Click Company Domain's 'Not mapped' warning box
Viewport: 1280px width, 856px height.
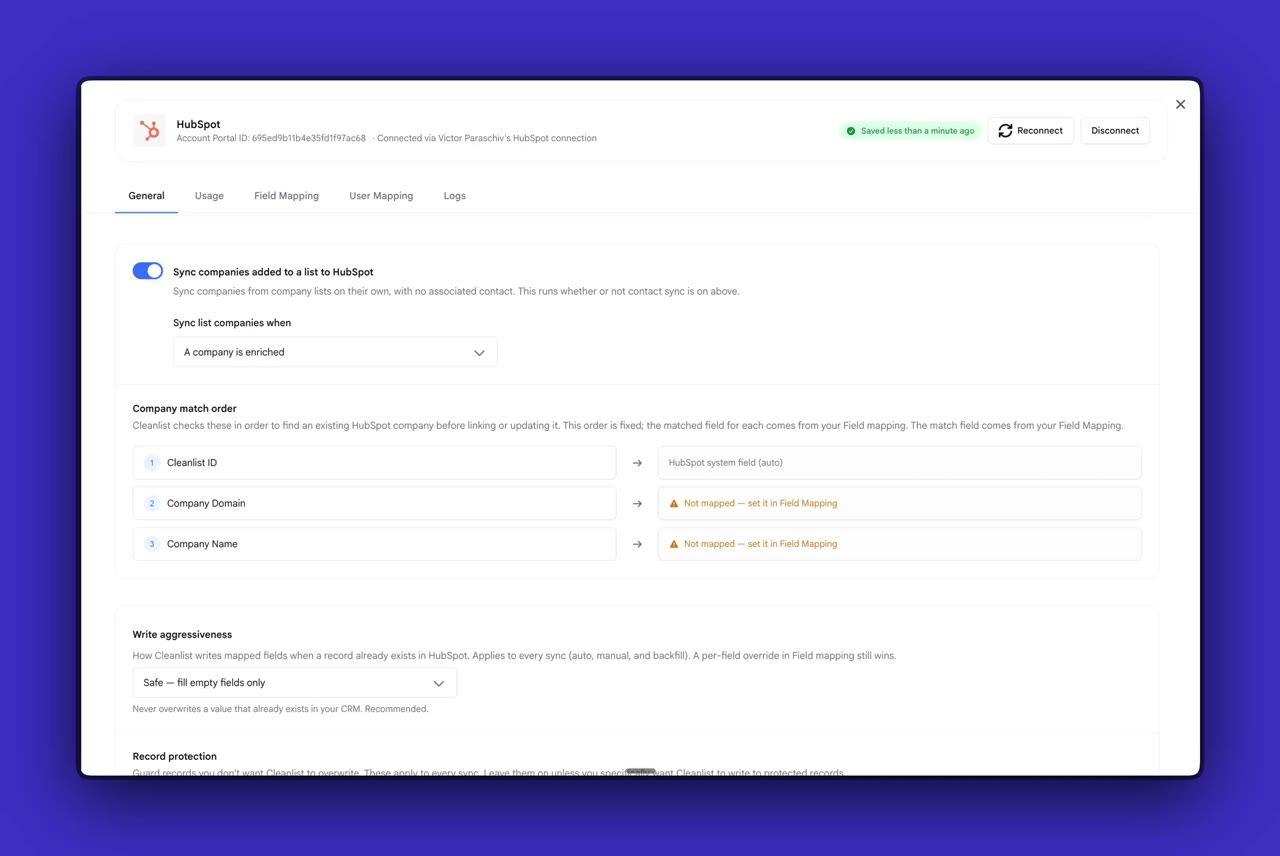[899, 504]
